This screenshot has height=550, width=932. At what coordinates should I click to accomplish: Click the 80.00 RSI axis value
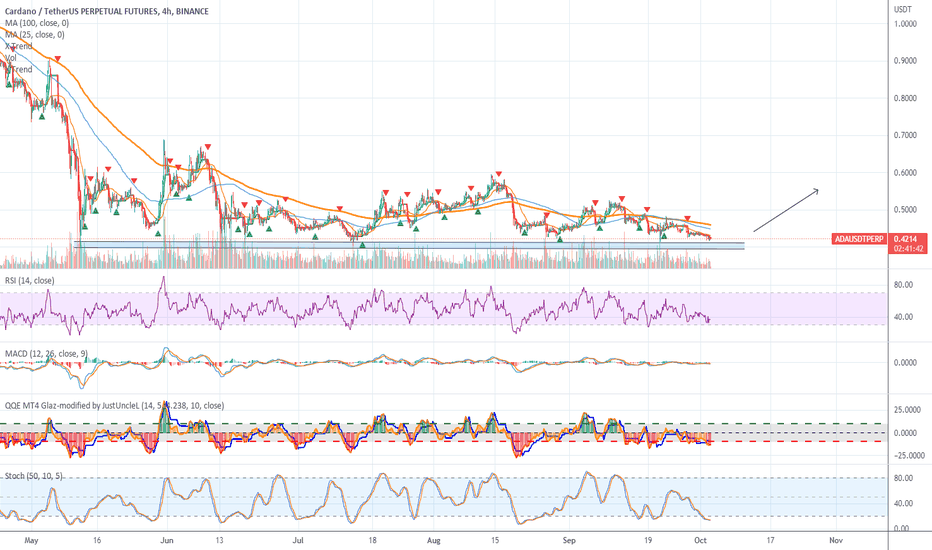pyautogui.click(x=903, y=285)
